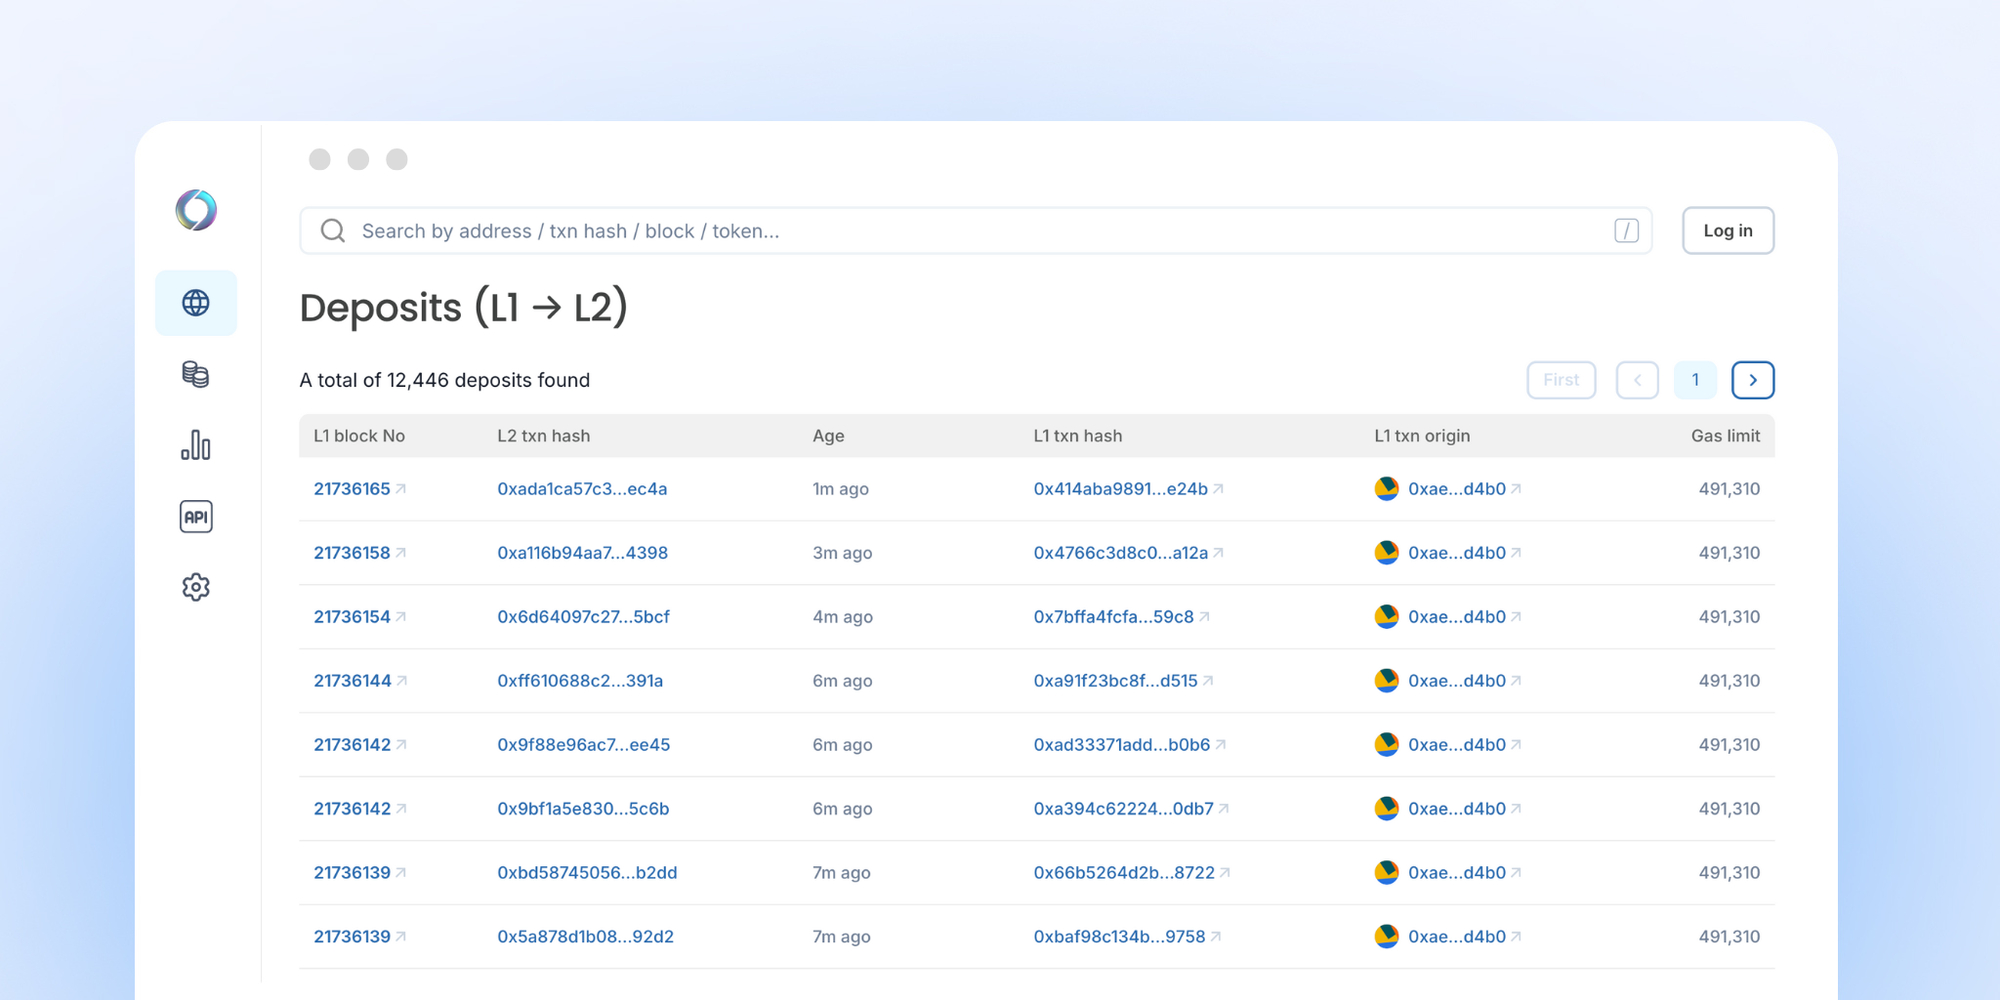Open L2 txn hash 0xff610688c2...391a
The width and height of the screenshot is (2000, 1000).
point(580,681)
